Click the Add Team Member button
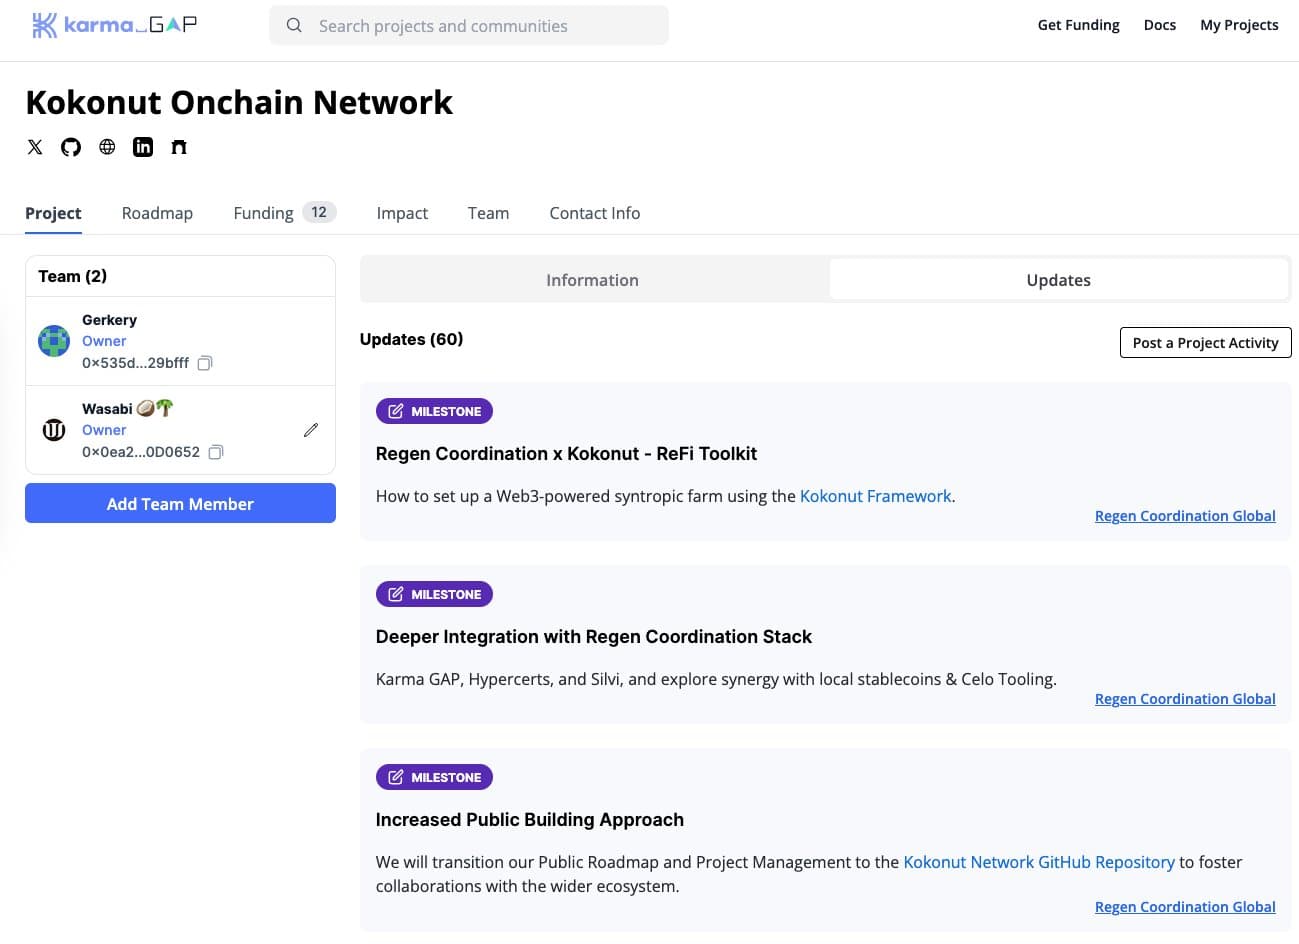Screen dimensions: 1299x944 (180, 503)
